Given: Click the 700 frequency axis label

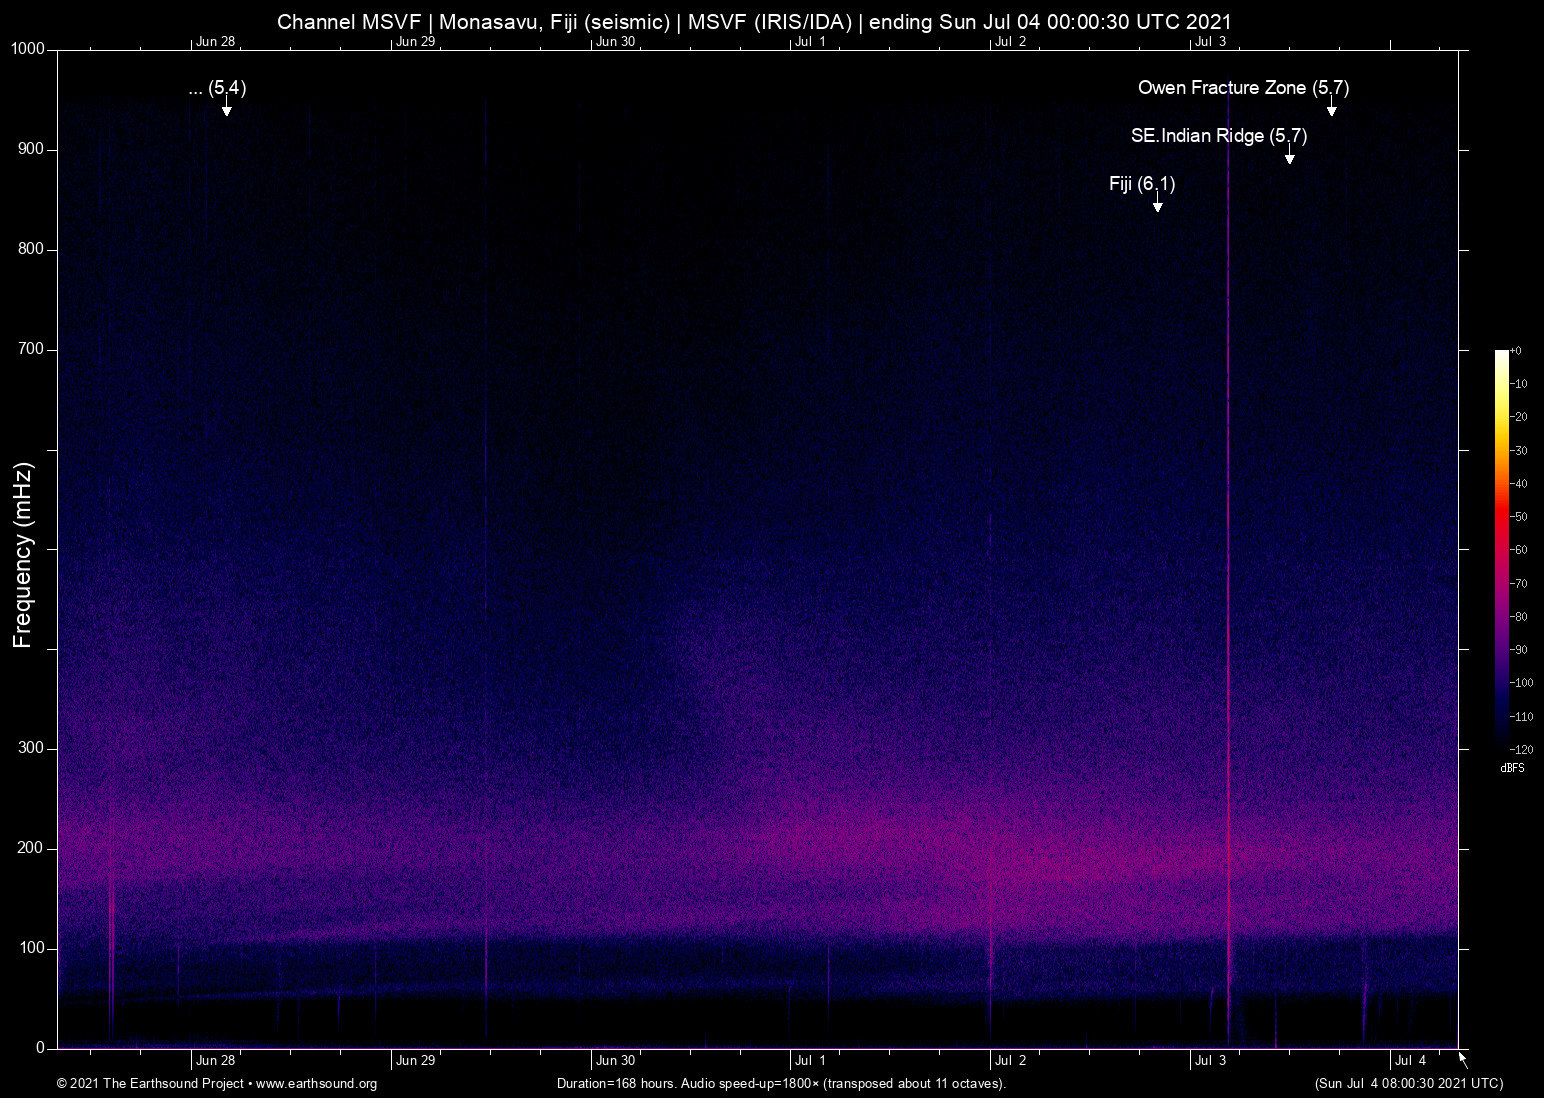Looking at the screenshot, I should [x=32, y=349].
